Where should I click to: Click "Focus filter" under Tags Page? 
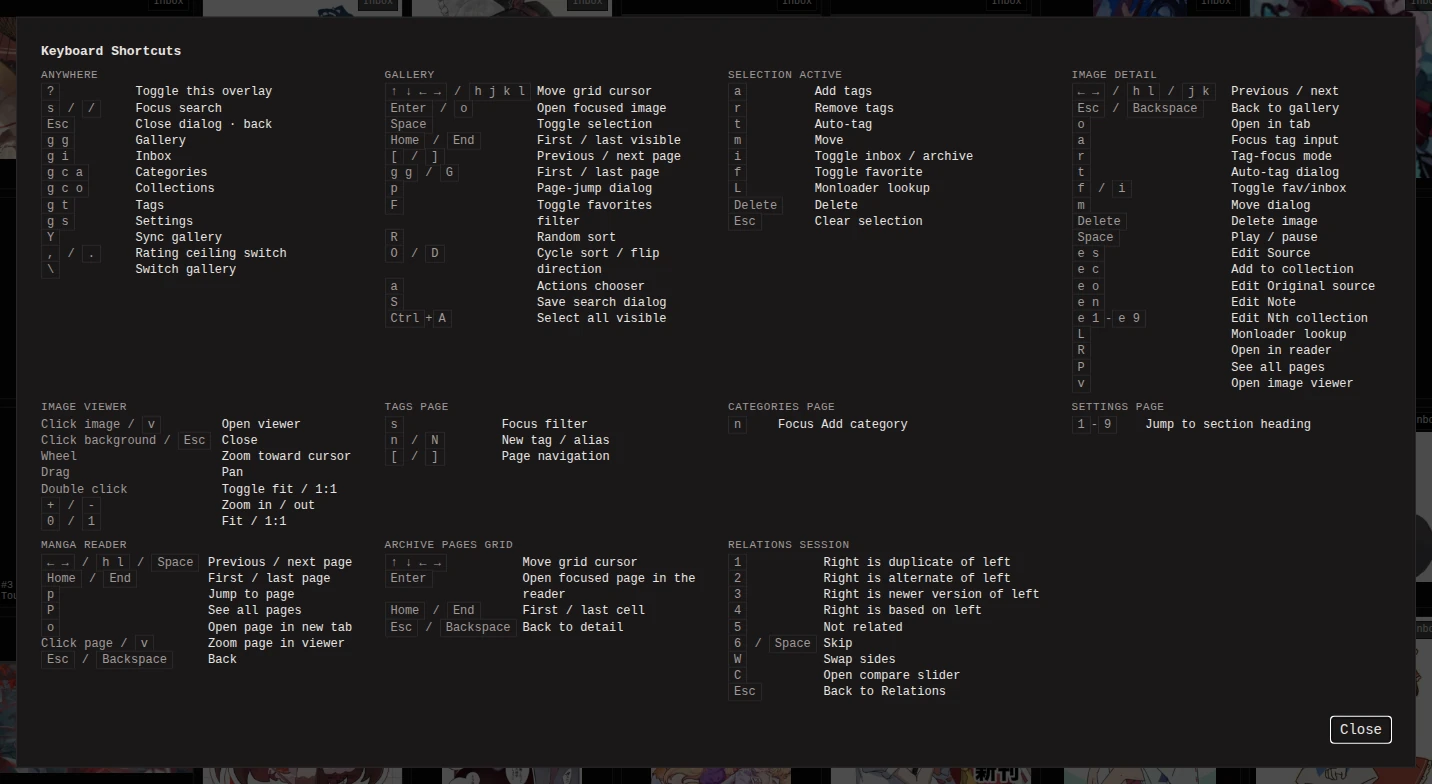544,424
